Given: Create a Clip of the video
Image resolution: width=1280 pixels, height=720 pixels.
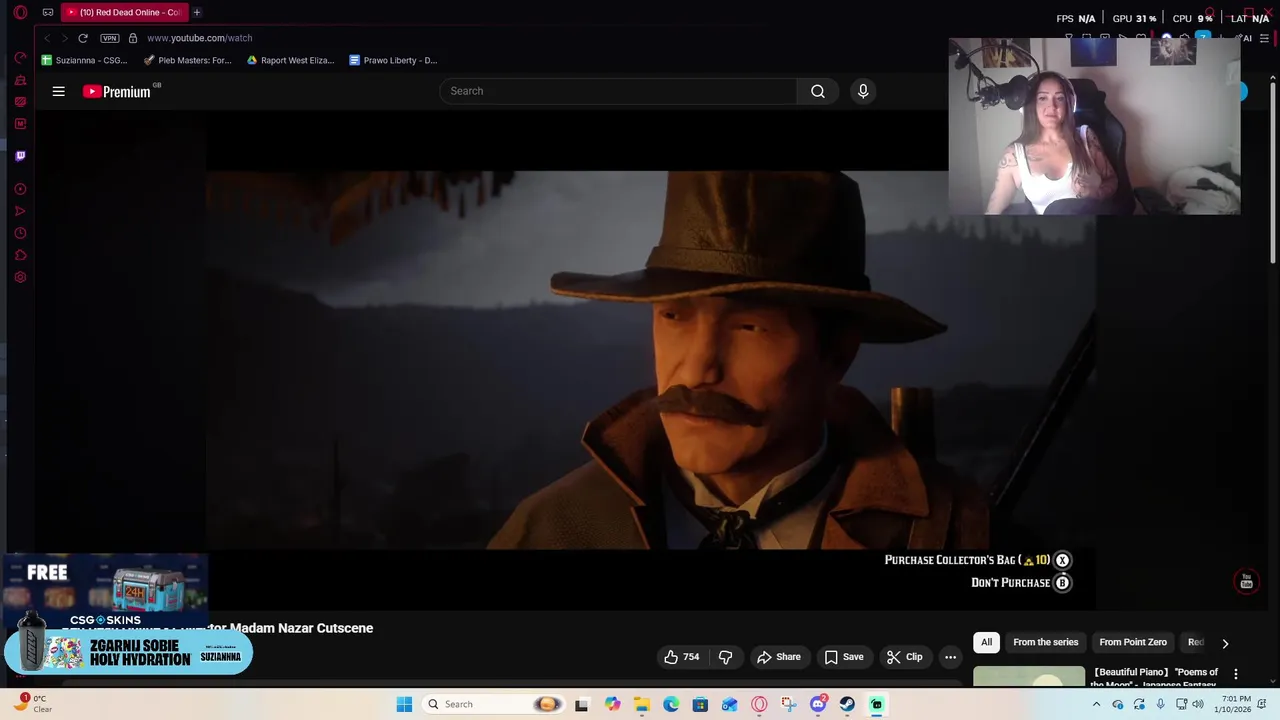Looking at the screenshot, I should click(904, 657).
